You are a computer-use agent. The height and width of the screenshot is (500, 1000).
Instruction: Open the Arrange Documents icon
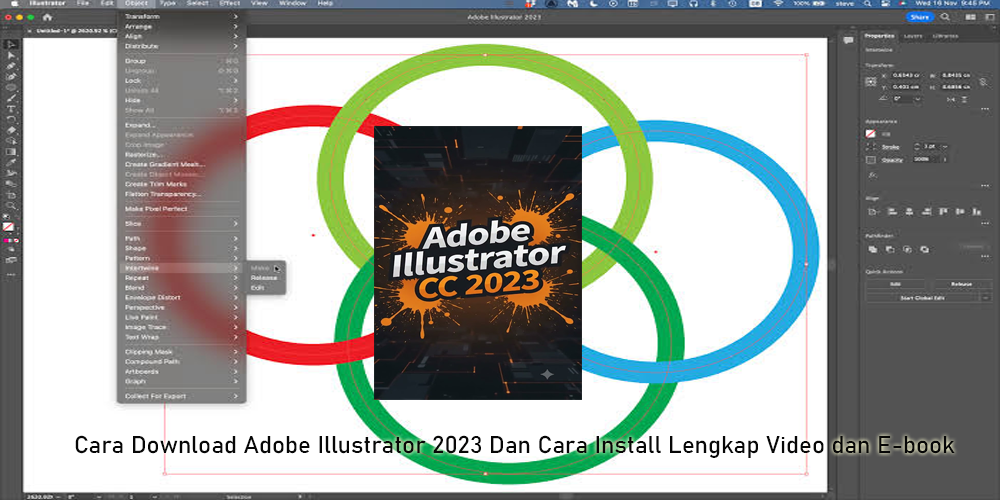tap(969, 17)
